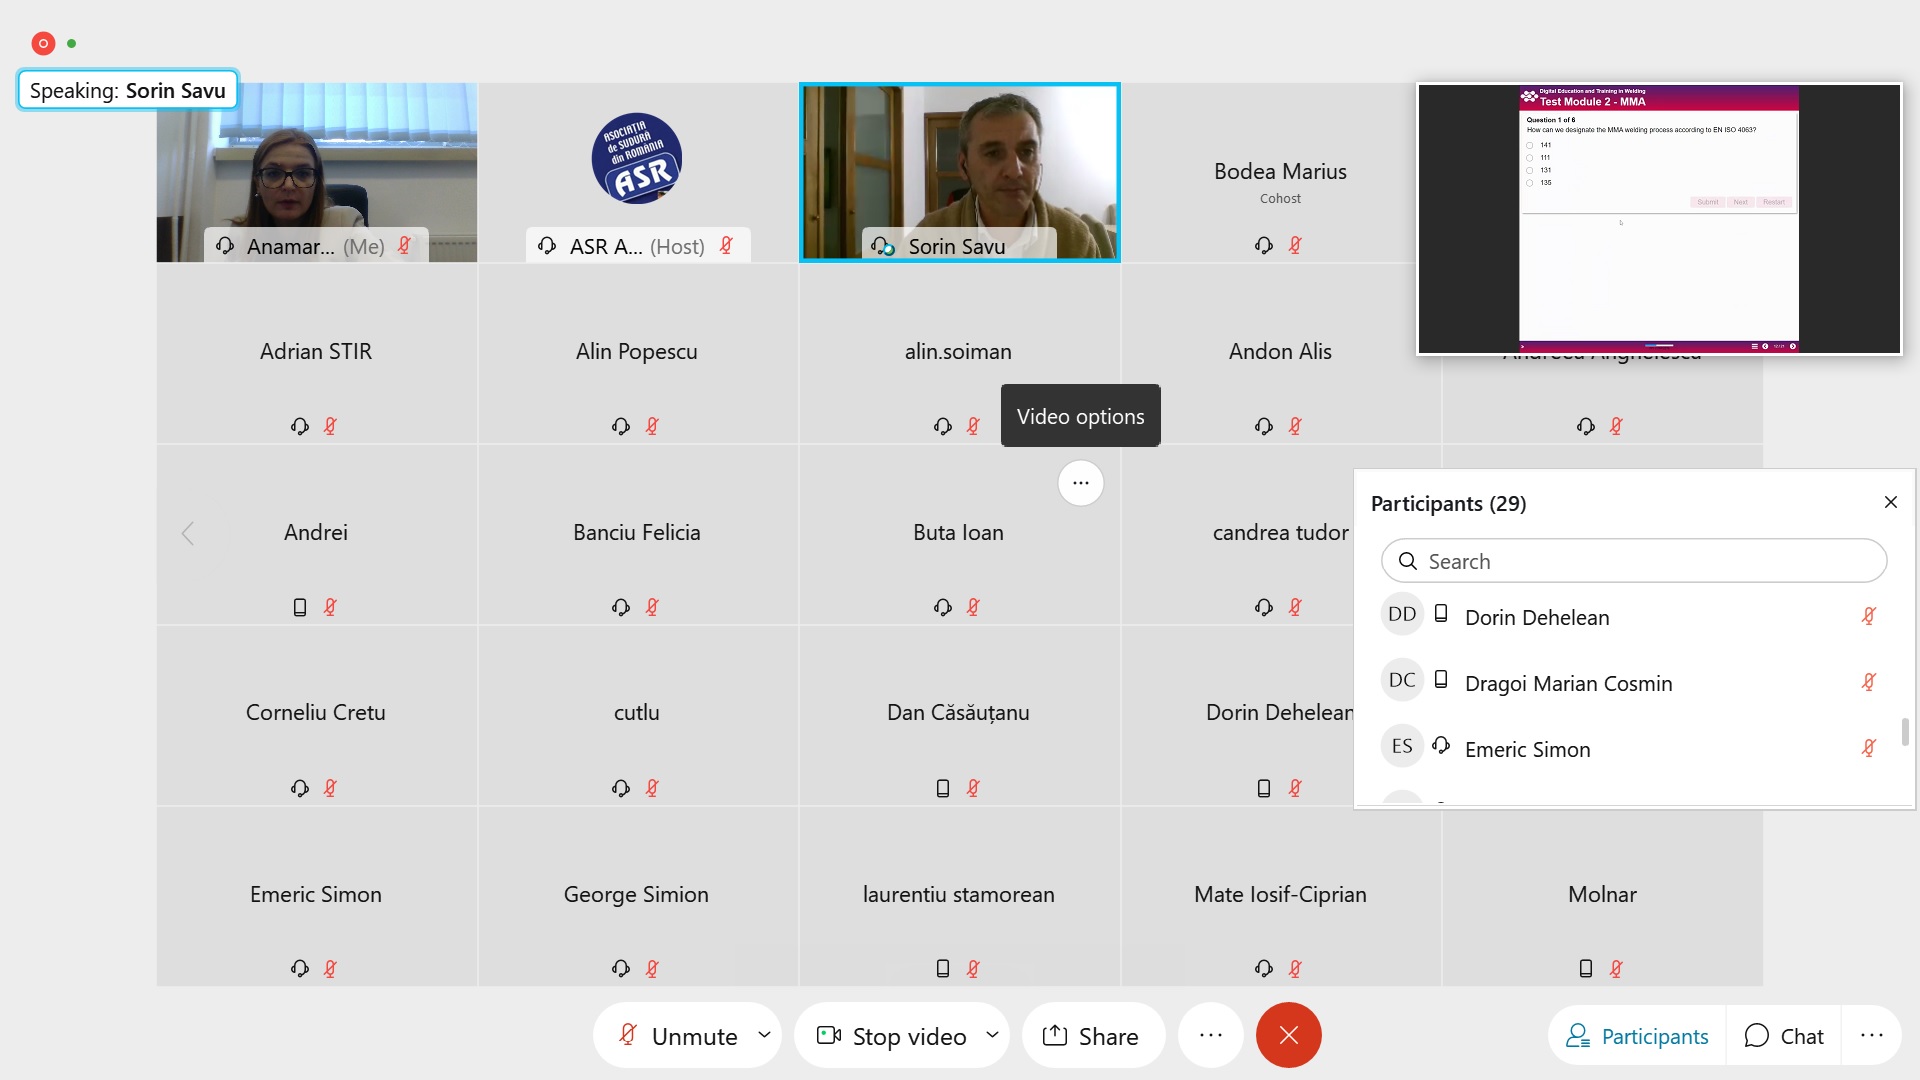The height and width of the screenshot is (1080, 1920).
Task: Close the Participants panel
Action: (1890, 502)
